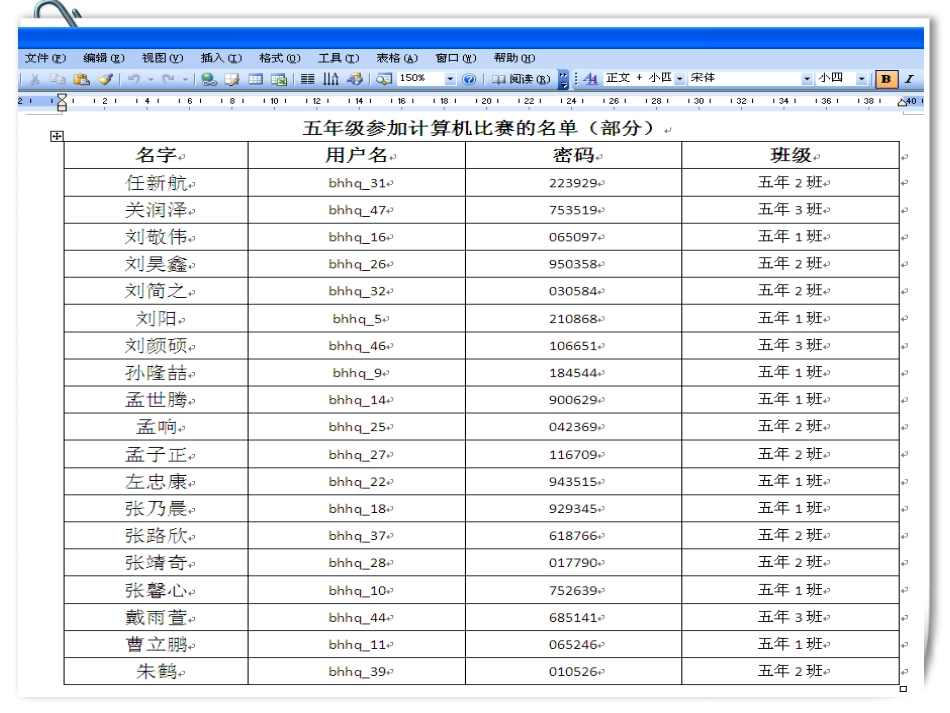Click the Copy icon in toolbar
The image size is (950, 713).
click(58, 79)
